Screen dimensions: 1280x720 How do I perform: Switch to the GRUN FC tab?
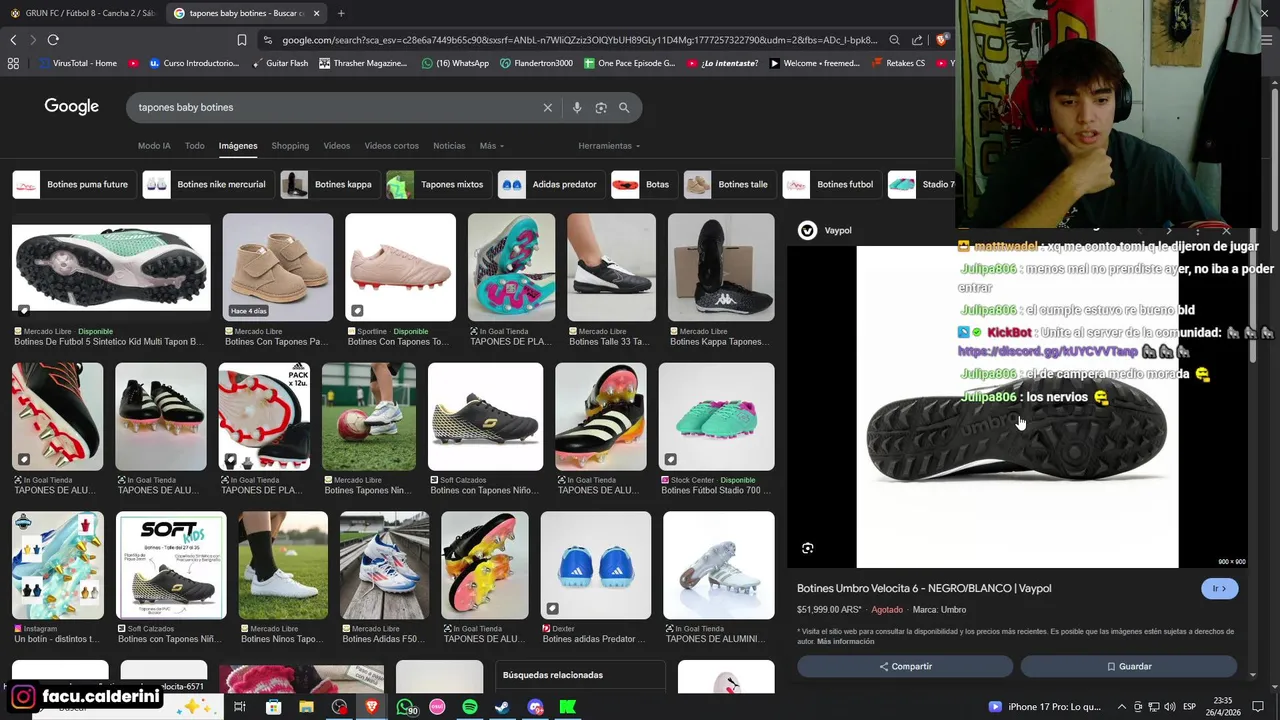click(82, 13)
